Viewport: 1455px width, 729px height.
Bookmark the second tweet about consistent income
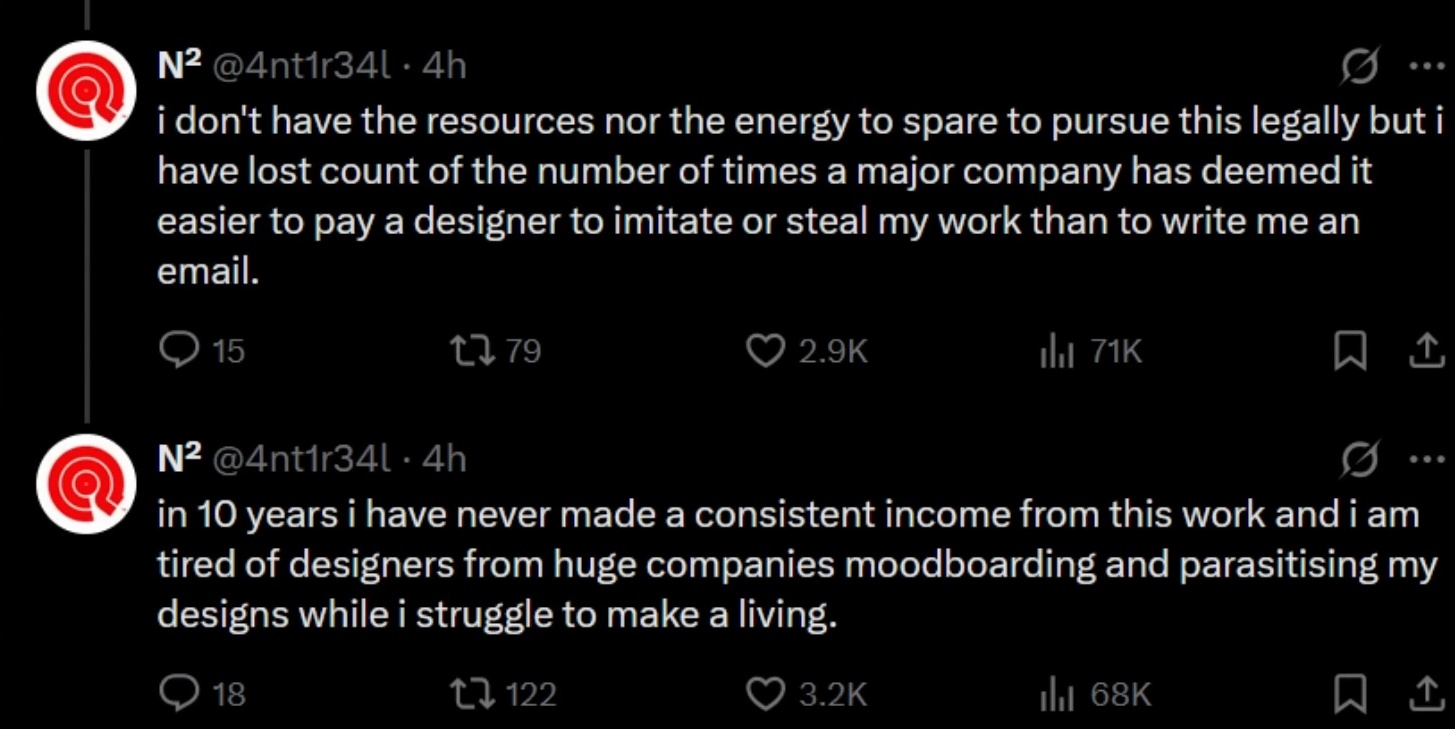click(1350, 693)
